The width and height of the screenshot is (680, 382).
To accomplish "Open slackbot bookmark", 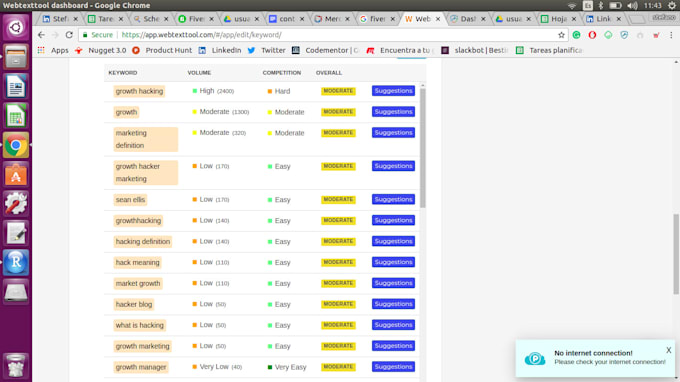I will tap(474, 50).
